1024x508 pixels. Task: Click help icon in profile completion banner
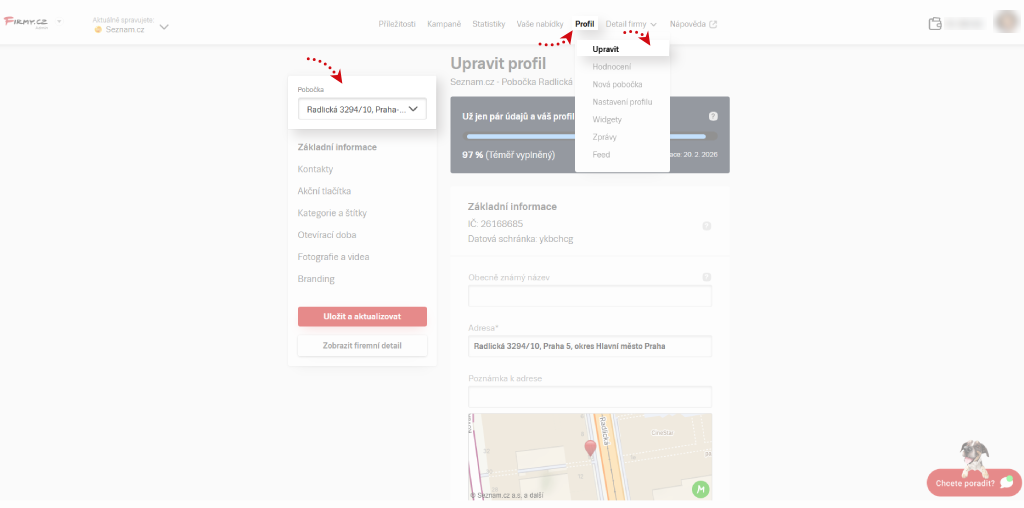click(713, 117)
